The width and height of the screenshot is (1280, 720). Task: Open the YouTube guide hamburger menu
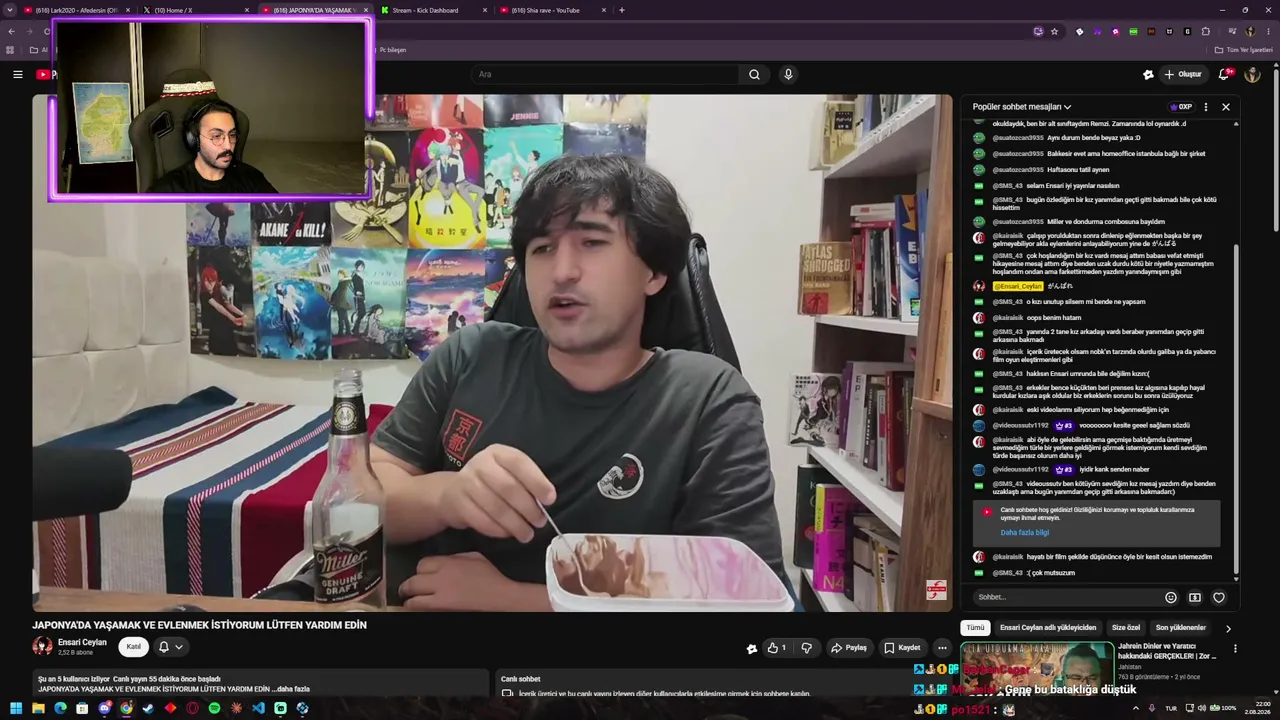tap(17, 74)
